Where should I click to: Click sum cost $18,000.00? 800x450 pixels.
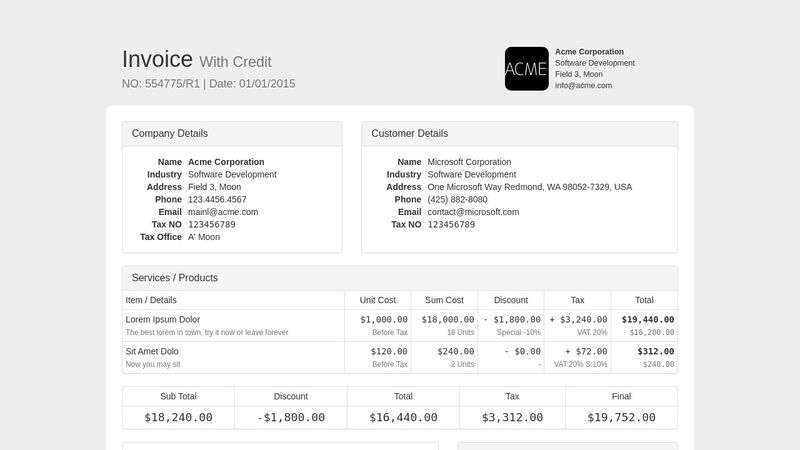447,319
